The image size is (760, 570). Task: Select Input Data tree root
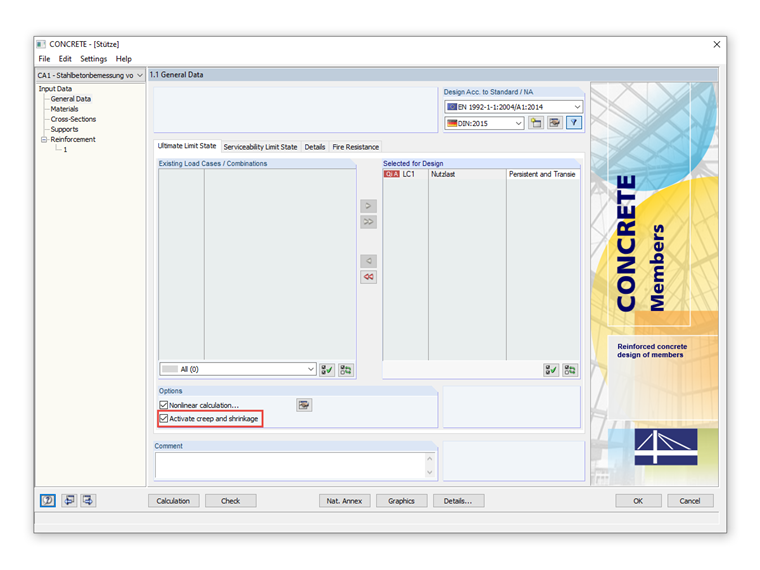click(x=55, y=89)
